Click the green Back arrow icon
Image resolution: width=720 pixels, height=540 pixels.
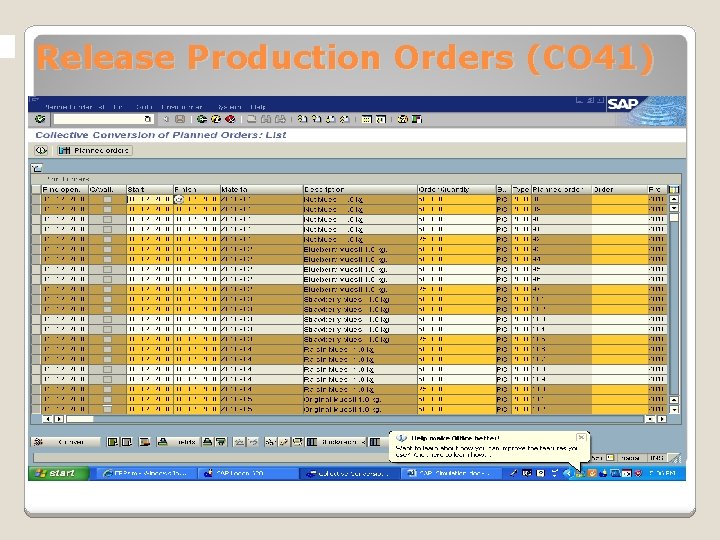(201, 119)
